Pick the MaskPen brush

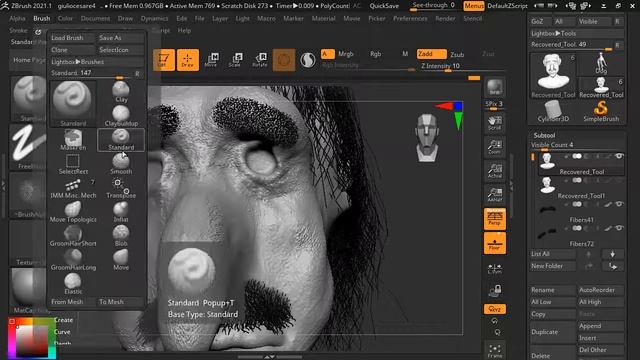click(73, 140)
